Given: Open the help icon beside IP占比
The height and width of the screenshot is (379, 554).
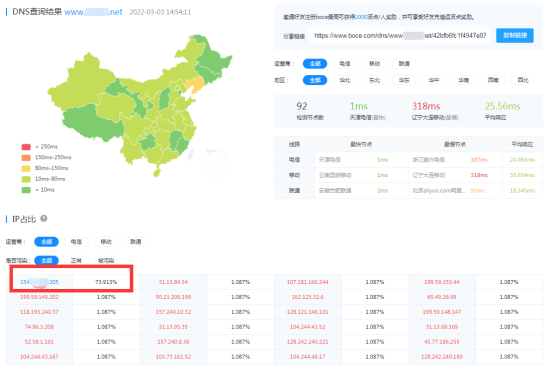Looking at the screenshot, I should pos(44,219).
